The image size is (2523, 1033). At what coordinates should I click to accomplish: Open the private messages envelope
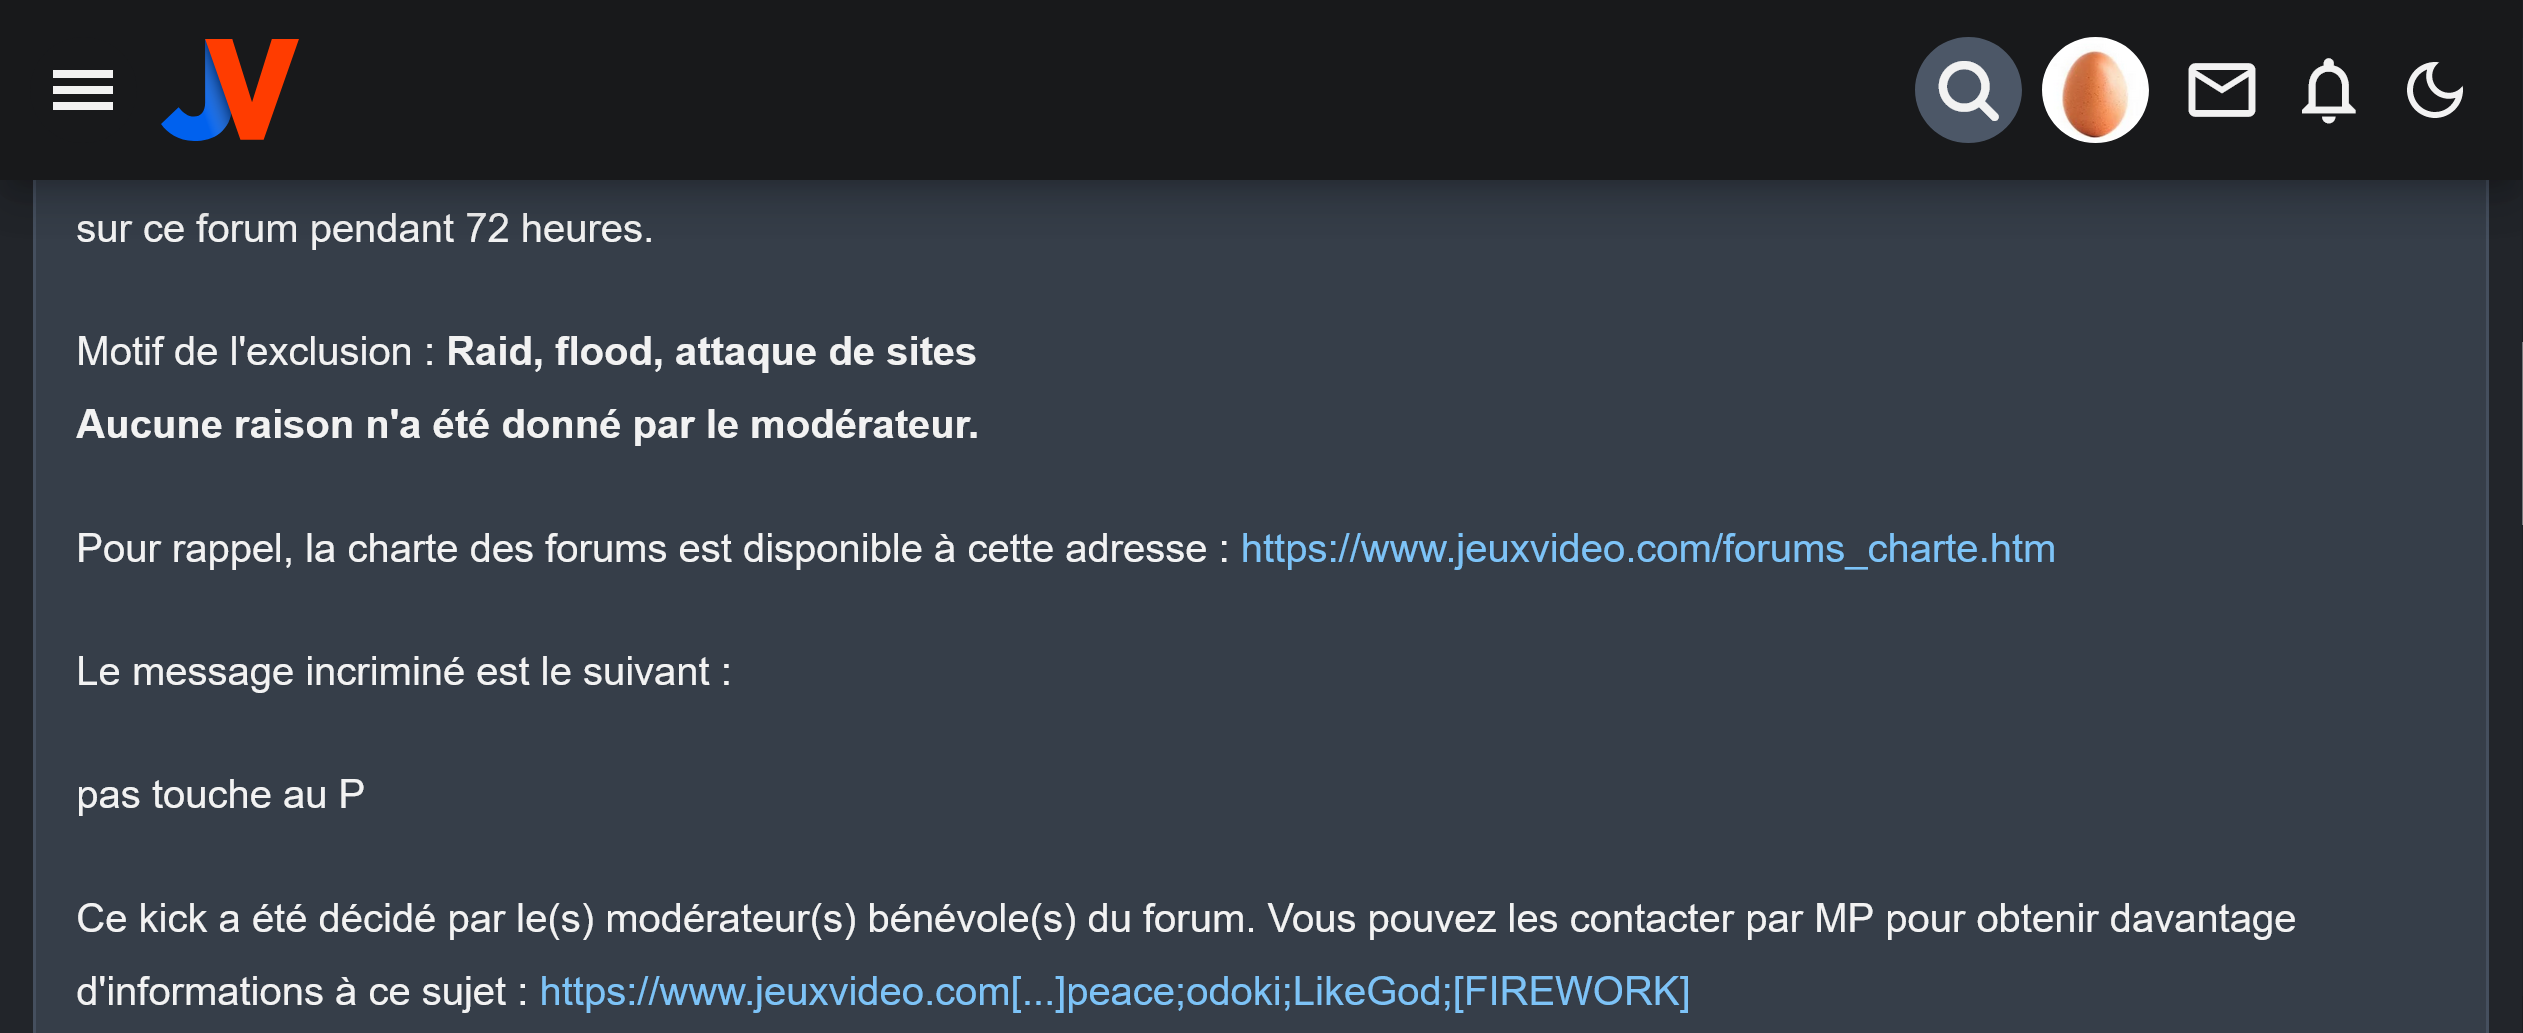click(x=2222, y=90)
